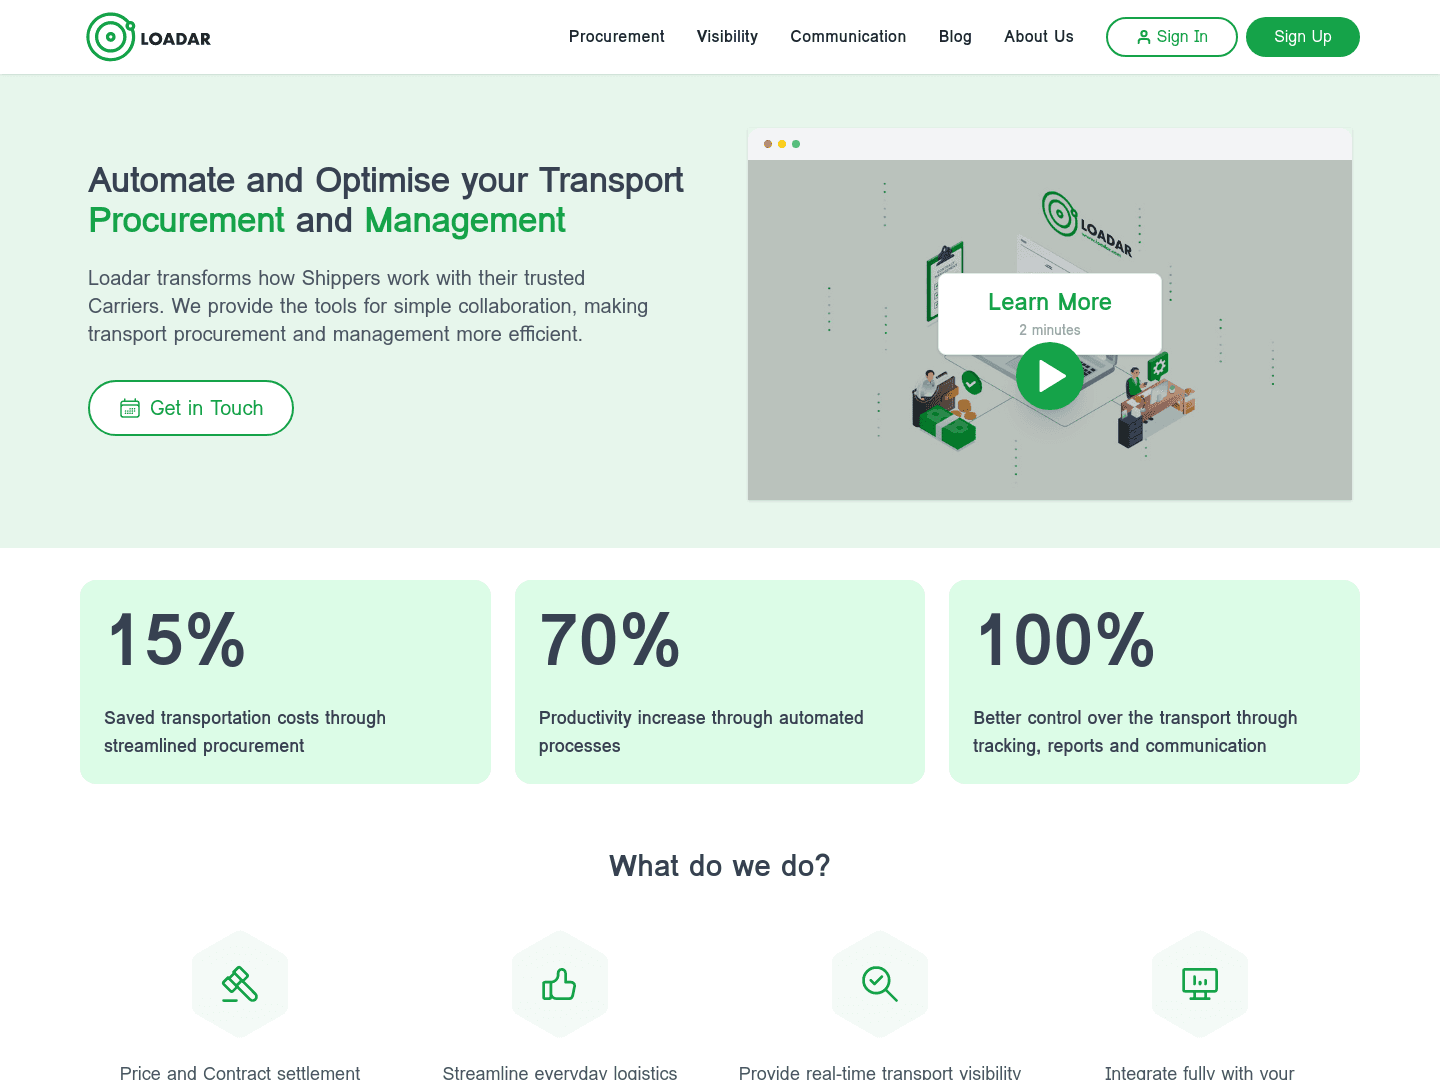
Task: Click the green circular play icon on the video
Action: point(1049,376)
